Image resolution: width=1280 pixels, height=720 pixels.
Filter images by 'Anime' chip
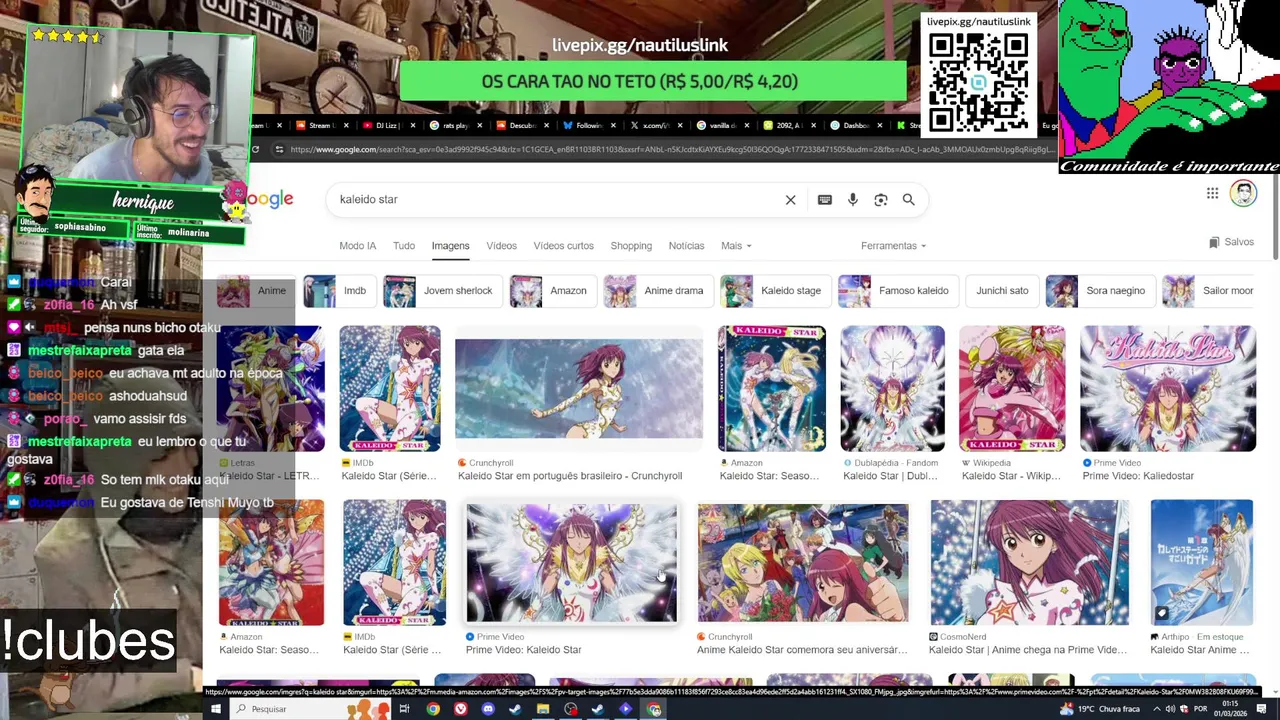[256, 291]
